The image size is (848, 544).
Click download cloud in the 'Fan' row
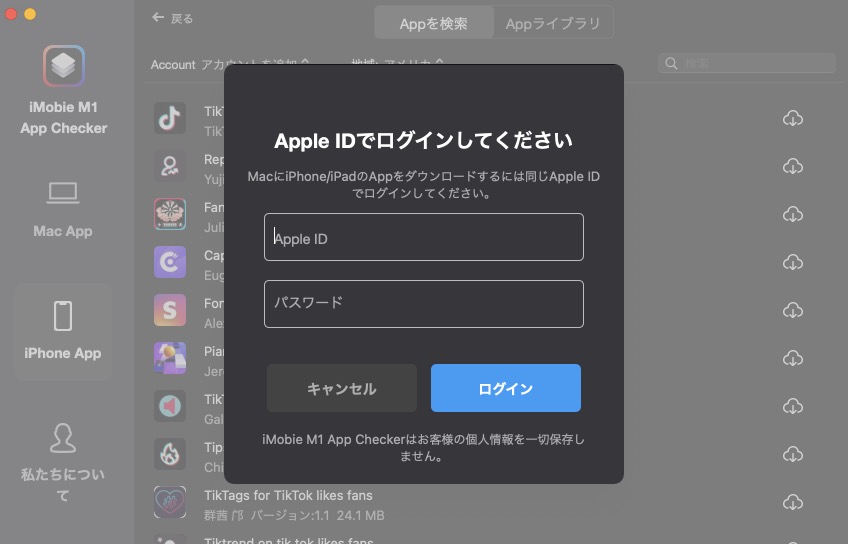pyautogui.click(x=793, y=215)
